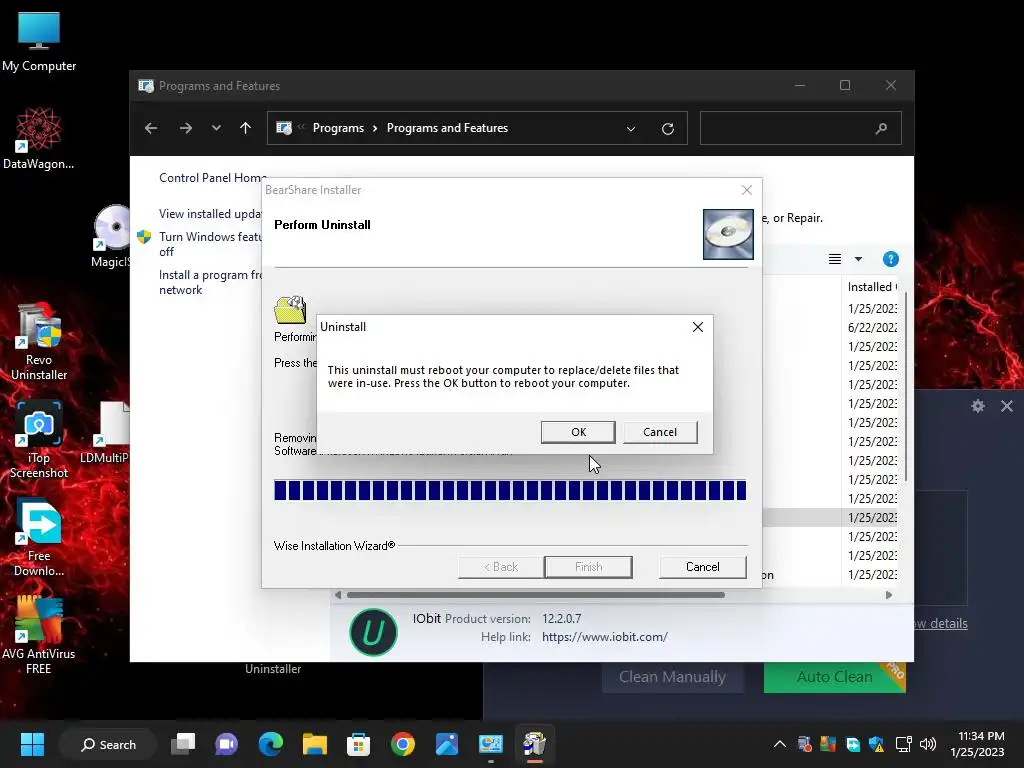The height and width of the screenshot is (768, 1024).
Task: Click the Back button in the wizard
Action: pyautogui.click(x=501, y=567)
